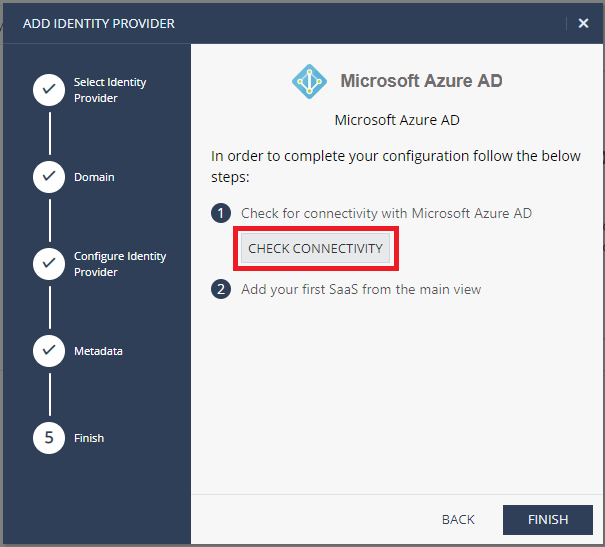Open the Metadata step label
Viewport: 605px width, 547px height.
(98, 351)
